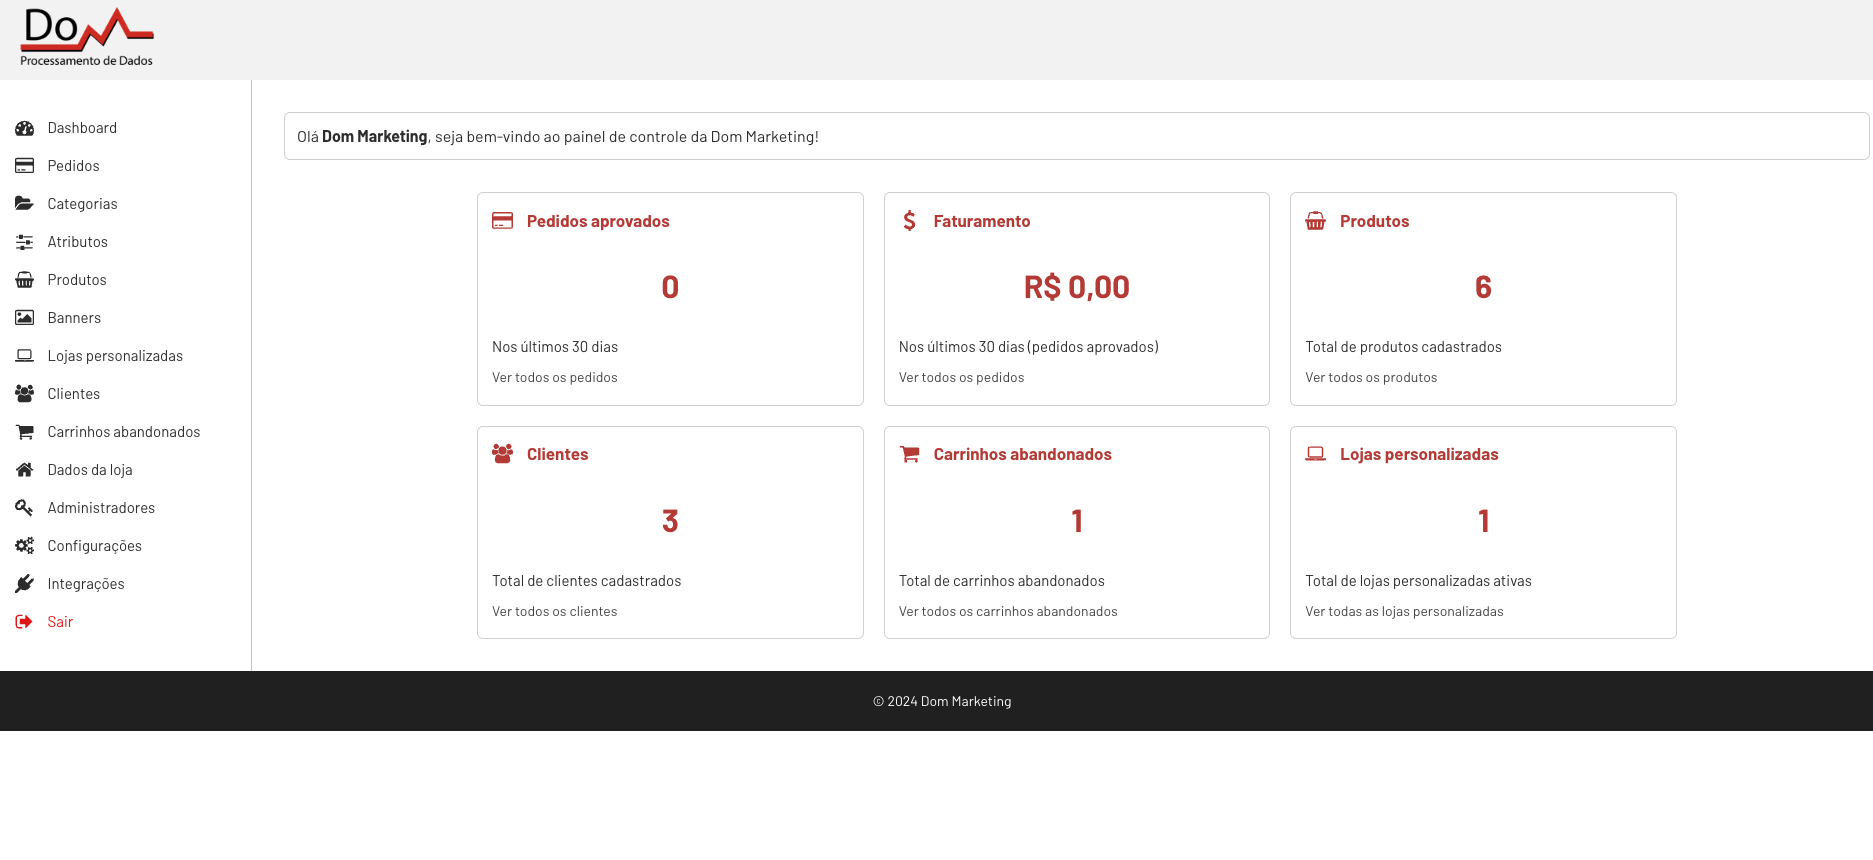Click the Lojas personalizadas laptop icon in sidebar
Screen dimensions: 1873x860
[x=25, y=356]
